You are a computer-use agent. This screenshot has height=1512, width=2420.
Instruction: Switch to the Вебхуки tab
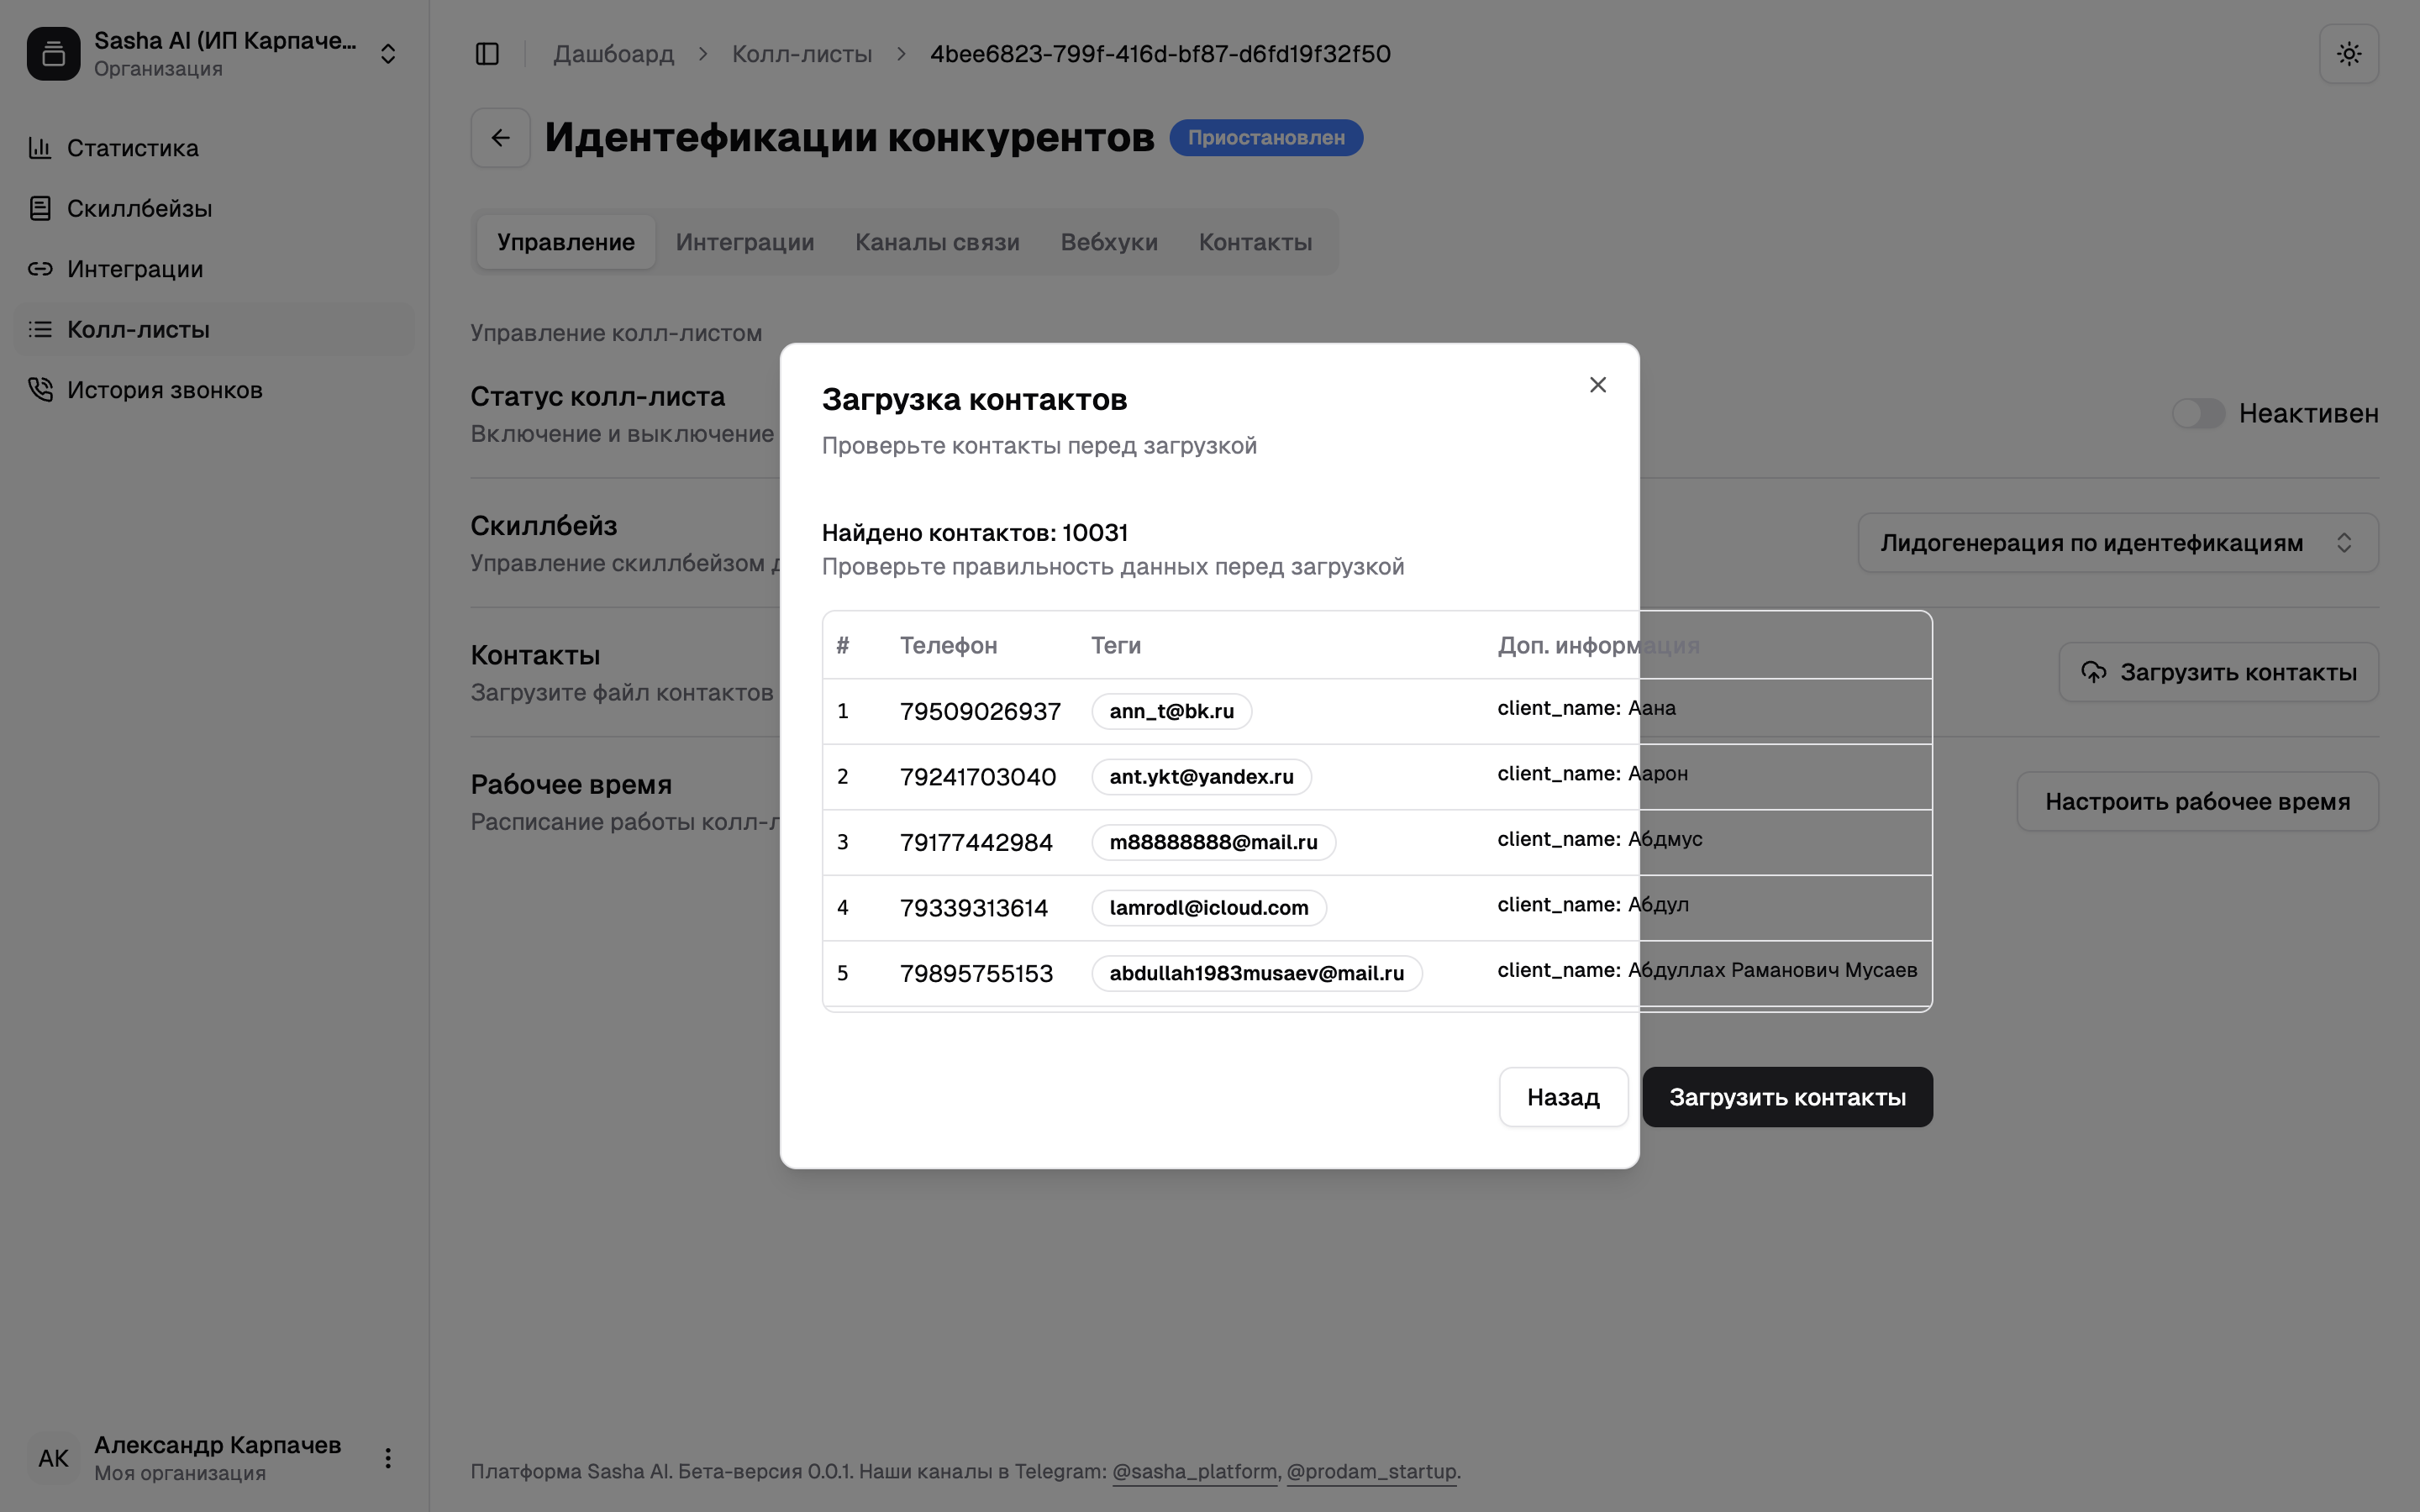1109,242
